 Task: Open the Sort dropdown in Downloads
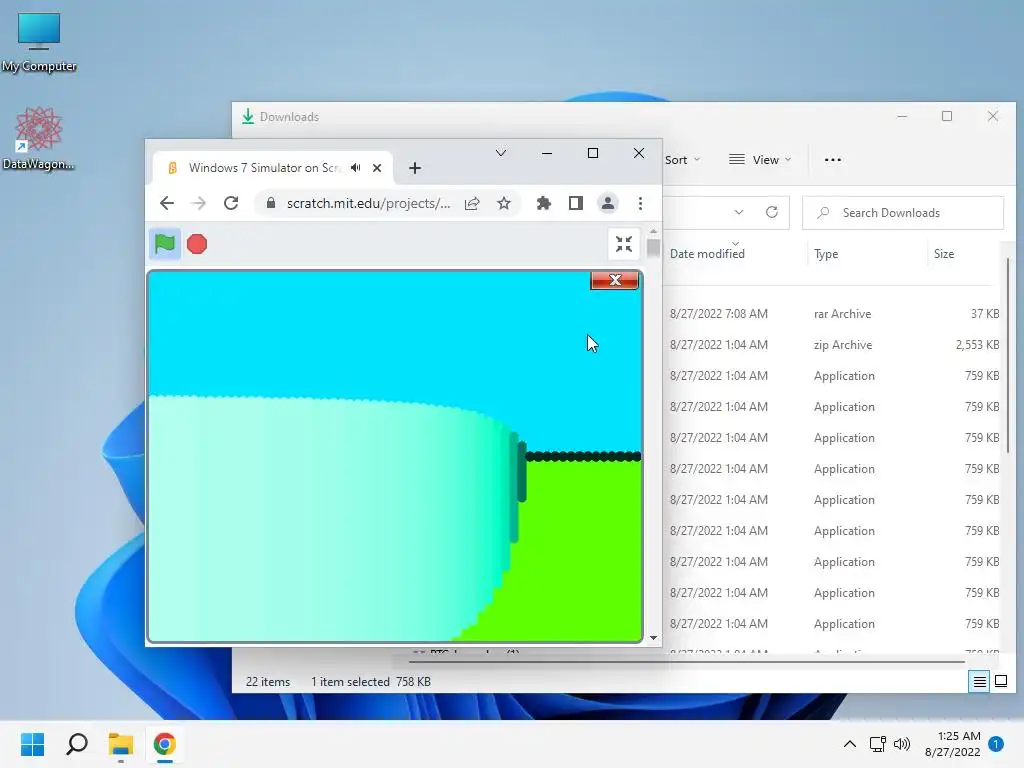(x=682, y=160)
